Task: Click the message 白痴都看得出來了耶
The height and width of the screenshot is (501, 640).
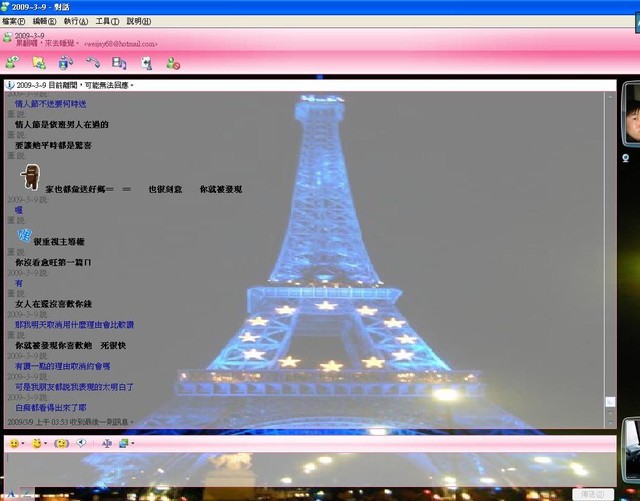Action: (51, 407)
